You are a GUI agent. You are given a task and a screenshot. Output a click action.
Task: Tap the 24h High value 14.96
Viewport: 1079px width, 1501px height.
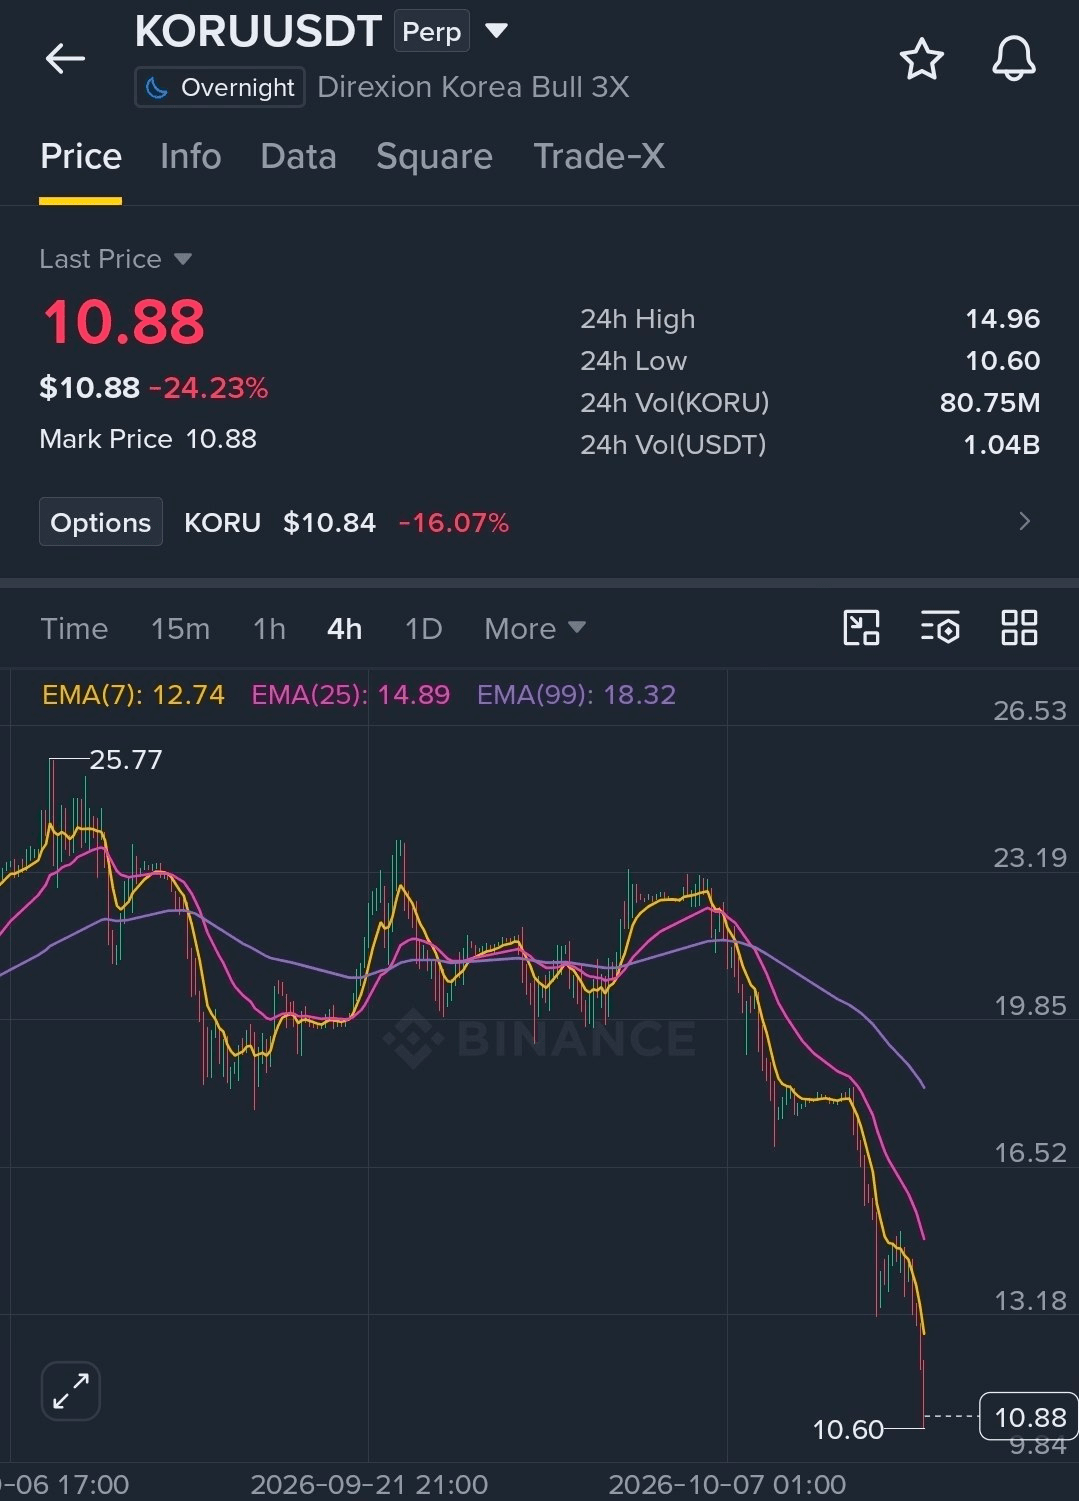(1002, 319)
